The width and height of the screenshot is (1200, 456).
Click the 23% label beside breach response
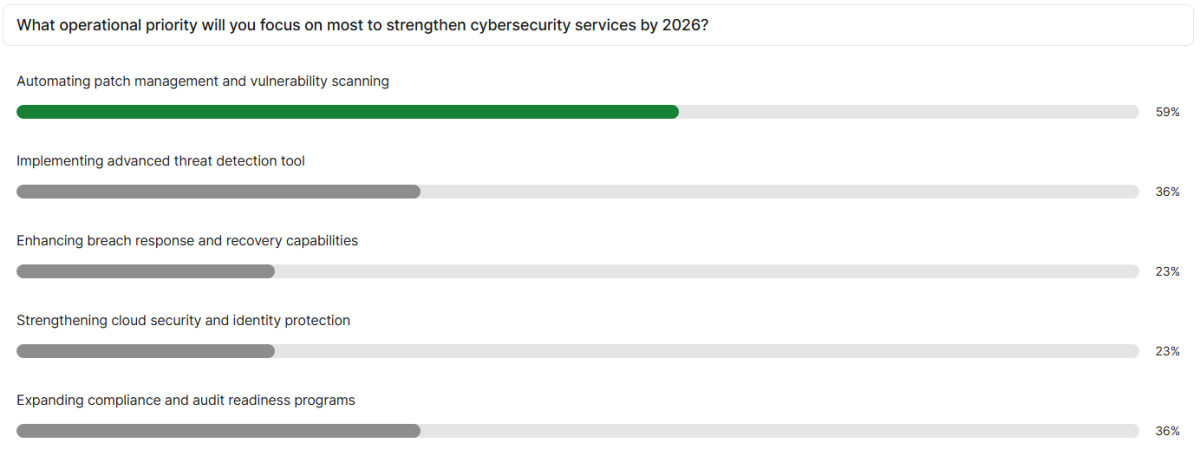(1167, 272)
